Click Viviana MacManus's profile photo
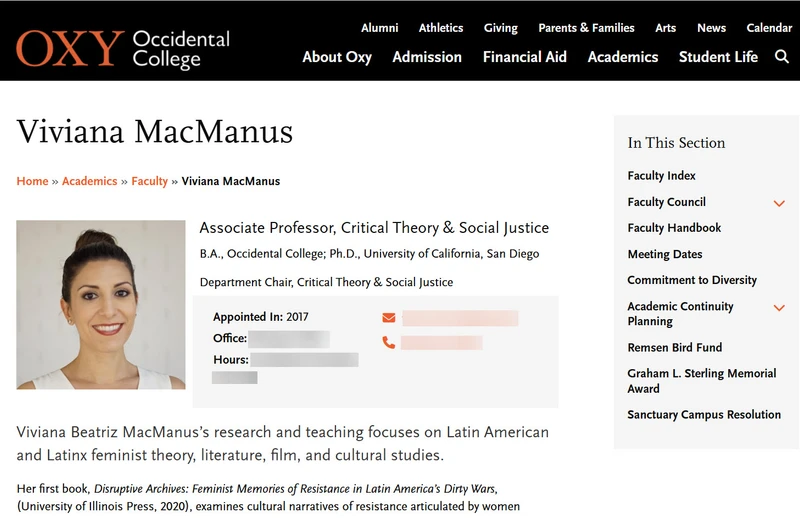This screenshot has width=800, height=518. (101, 305)
